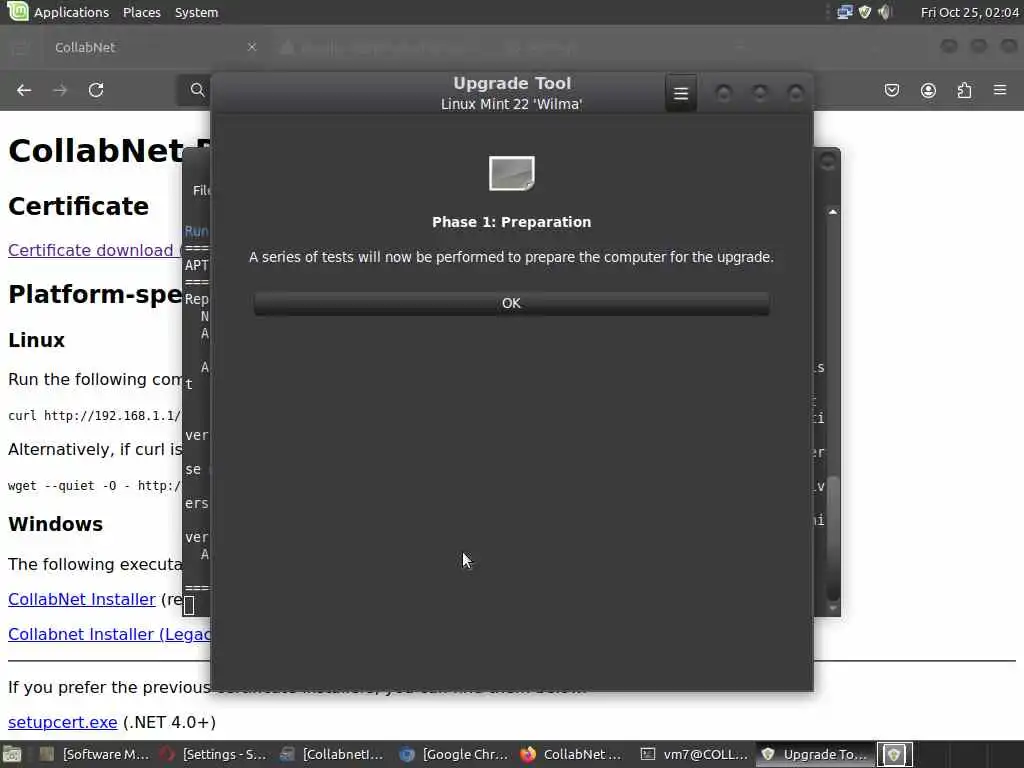Reload the page in Firefox
Viewport: 1024px width, 768px height.
point(96,90)
